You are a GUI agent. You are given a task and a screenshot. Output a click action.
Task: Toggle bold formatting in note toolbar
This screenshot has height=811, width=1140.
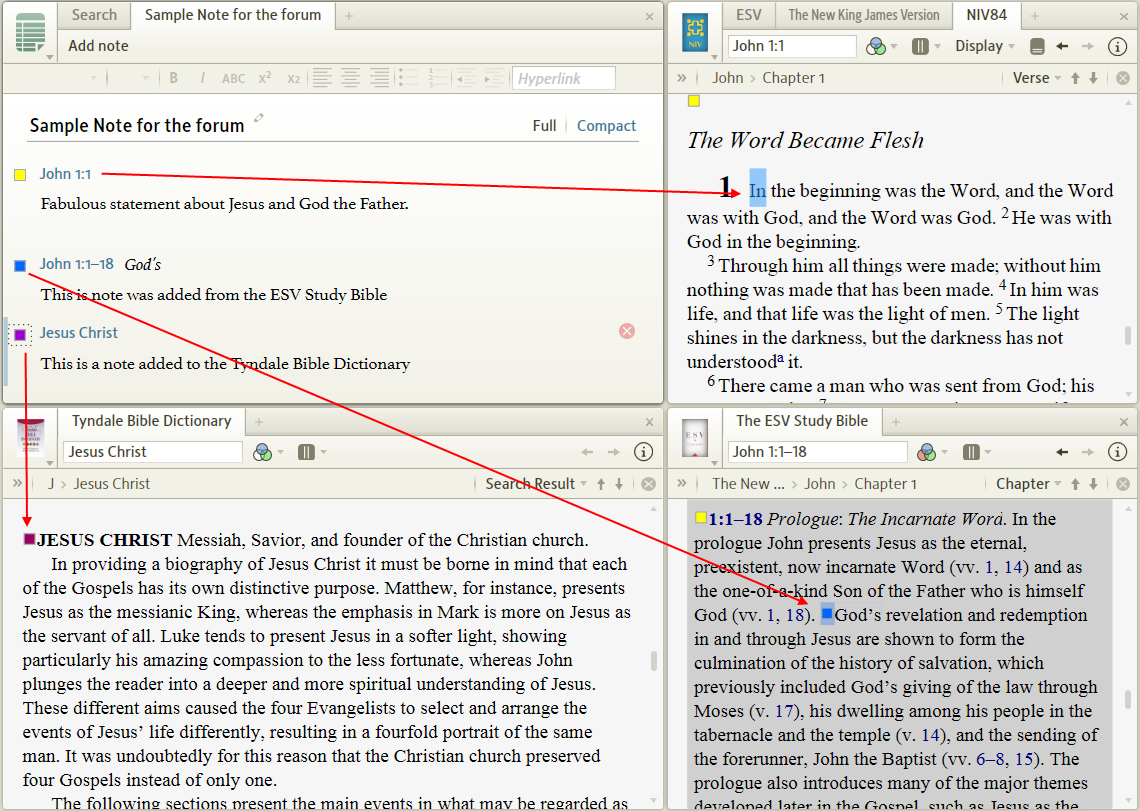pyautogui.click(x=174, y=78)
